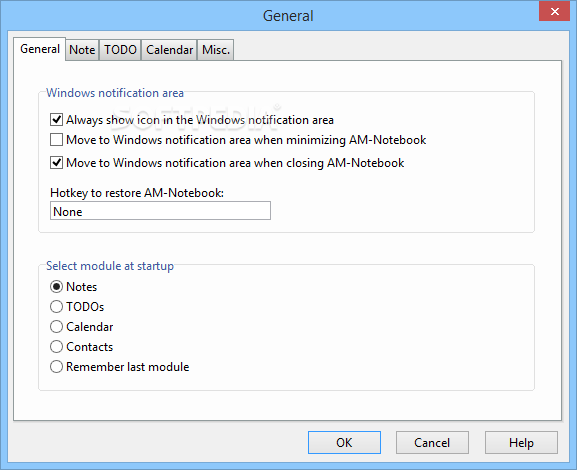Confirm settings with the OK button
Image resolution: width=577 pixels, height=470 pixels.
coord(344,443)
